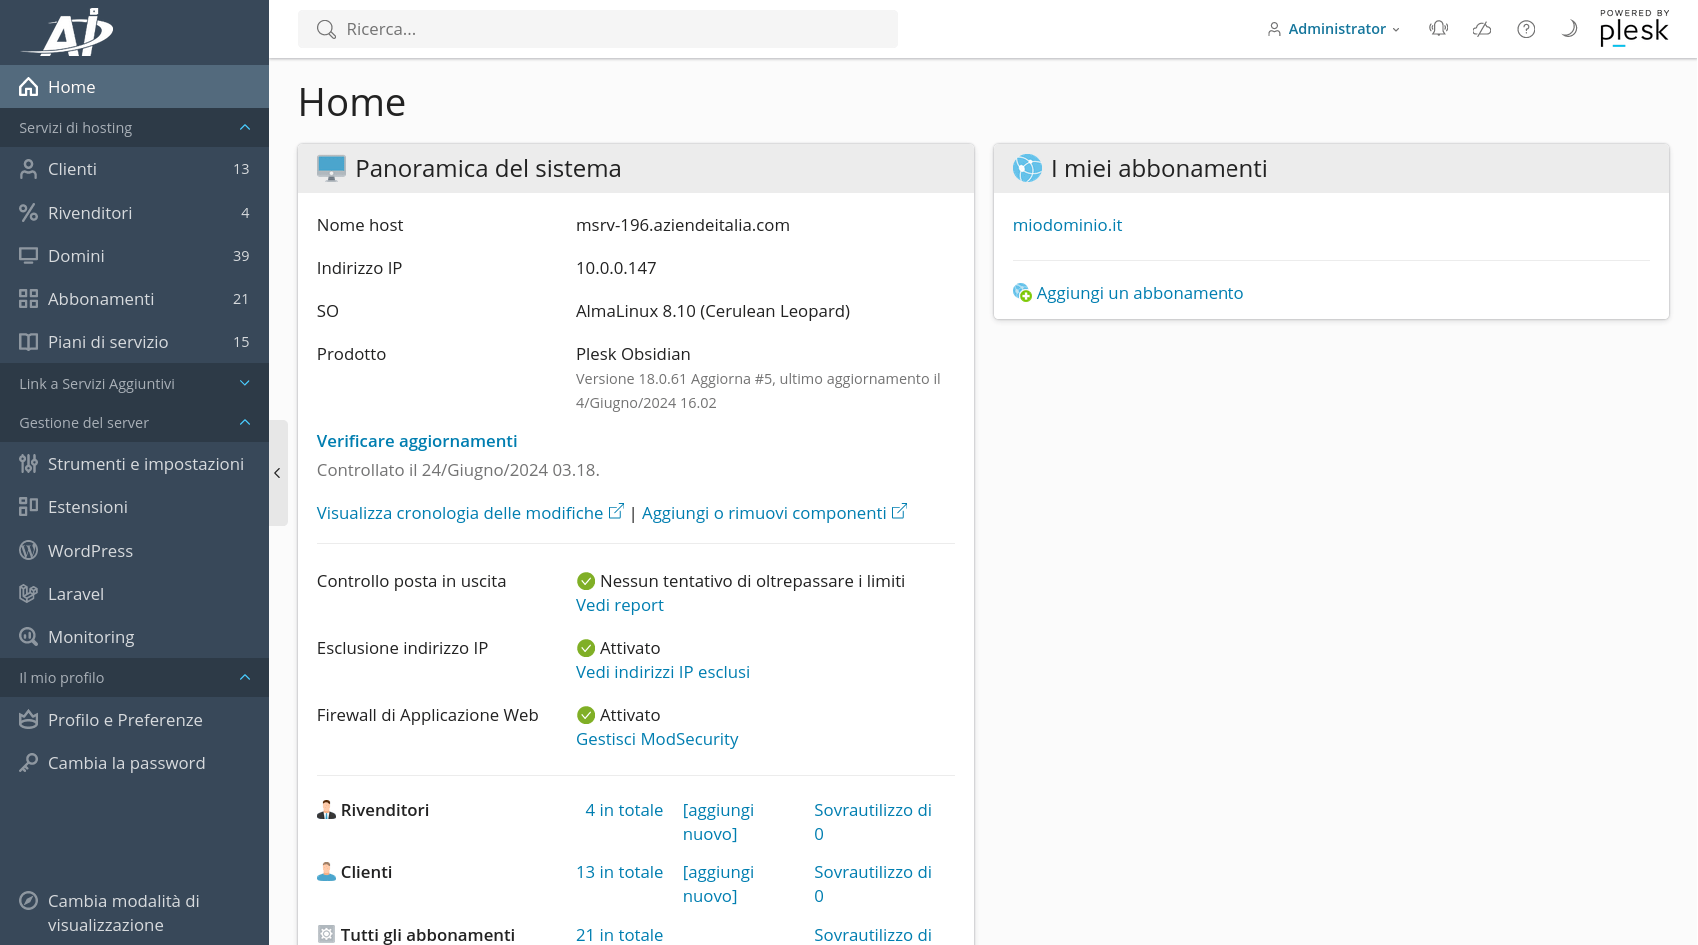Open 21 in totale abbonamenti link
The width and height of the screenshot is (1698, 945).
619,935
